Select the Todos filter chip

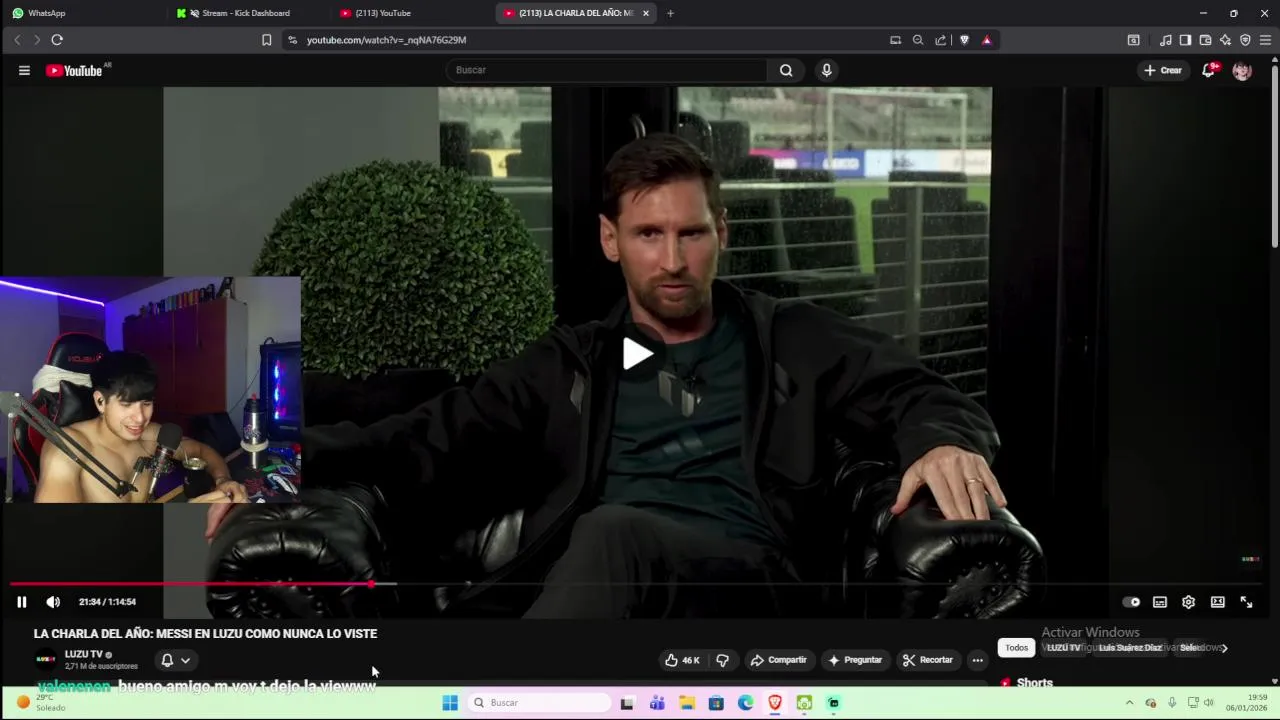[x=1016, y=648]
